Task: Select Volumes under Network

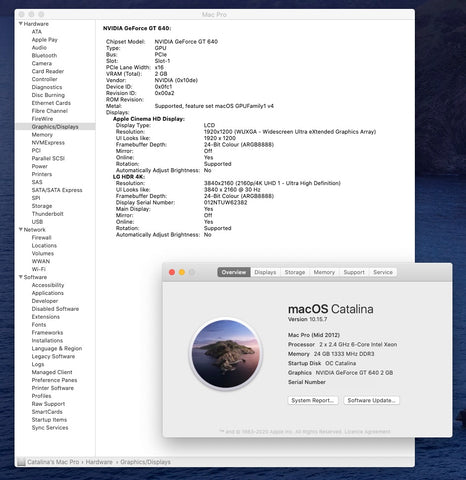Action: coord(43,253)
